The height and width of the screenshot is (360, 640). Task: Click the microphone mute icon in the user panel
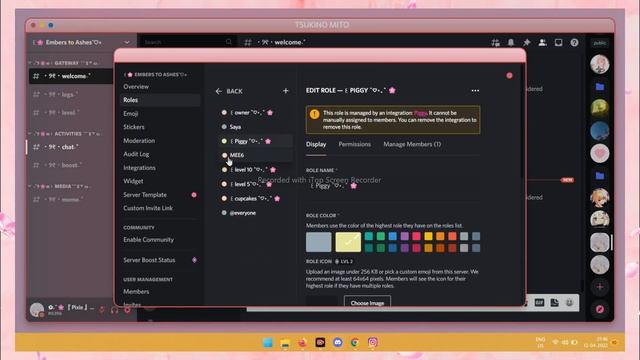(102, 310)
